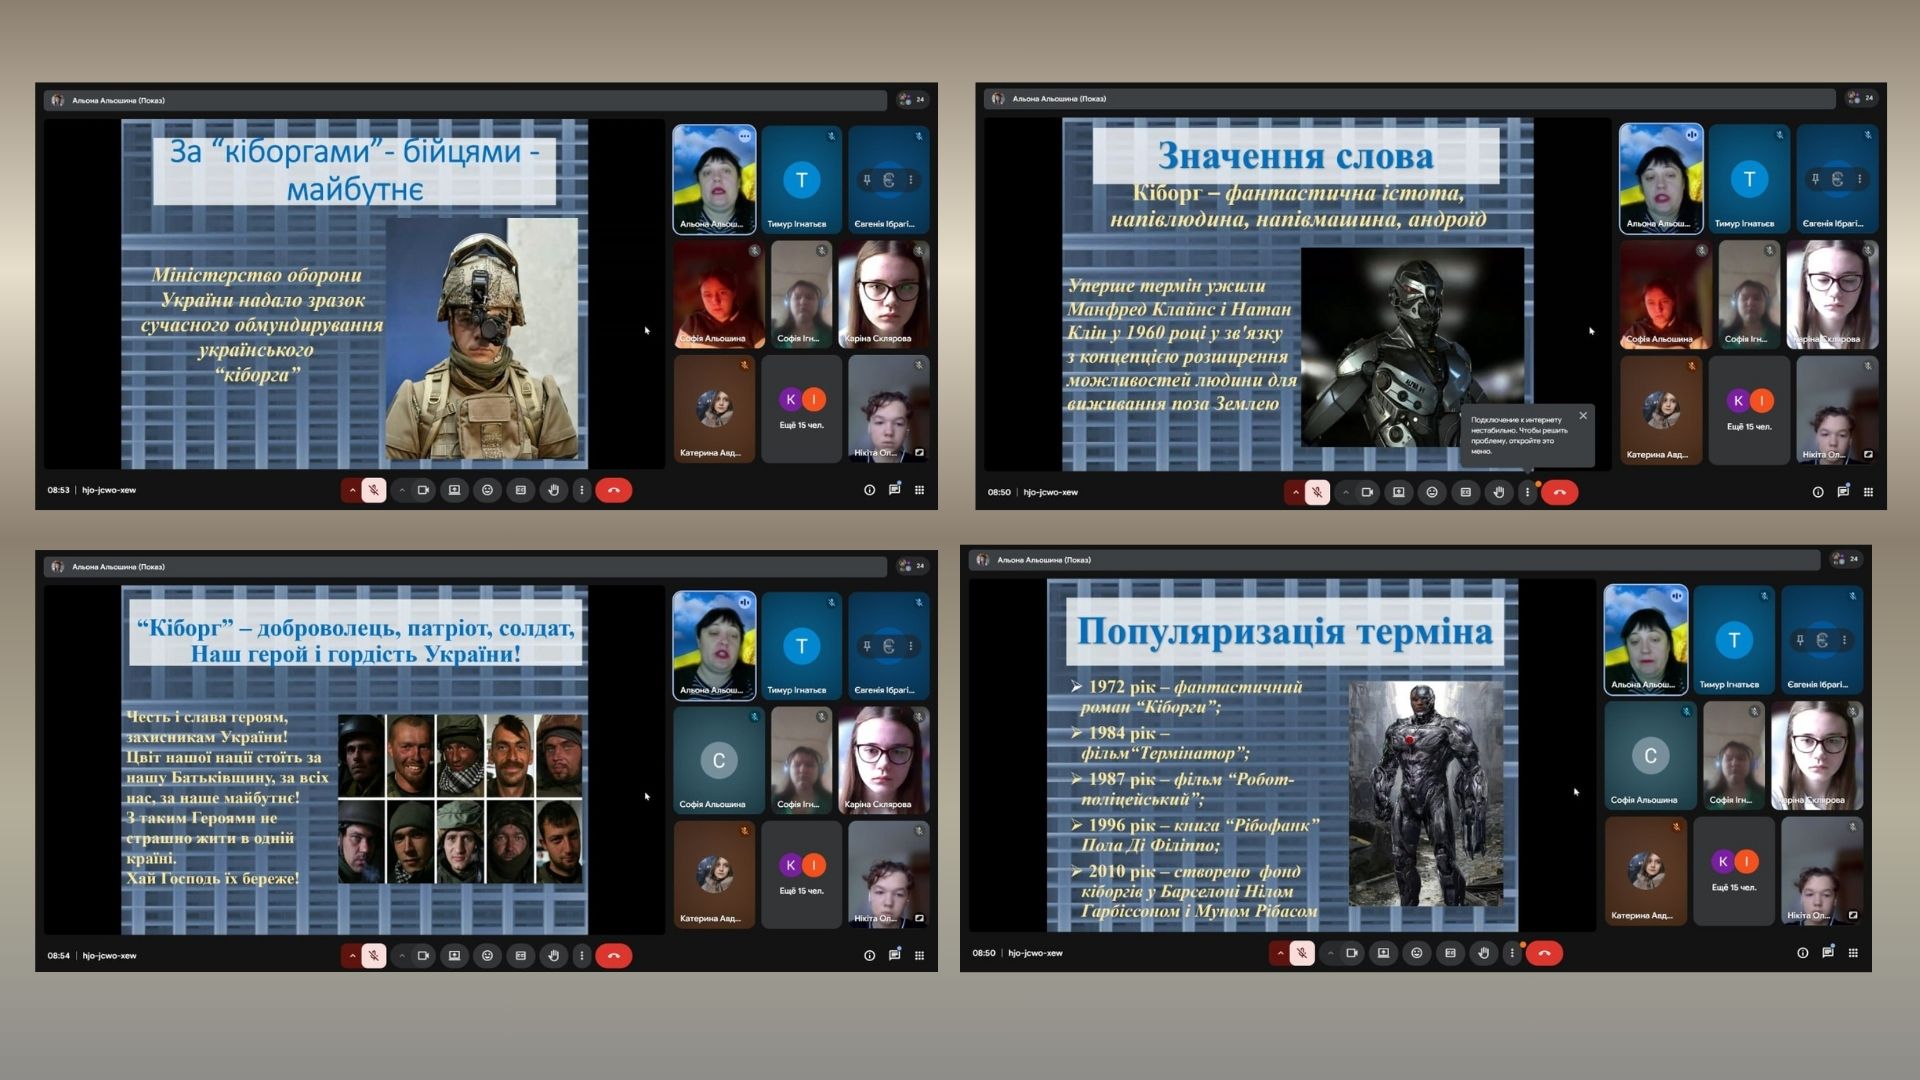Open "Ещё 15 чел." tile in 08:53 meeting
The image size is (1920, 1080).
801,408
